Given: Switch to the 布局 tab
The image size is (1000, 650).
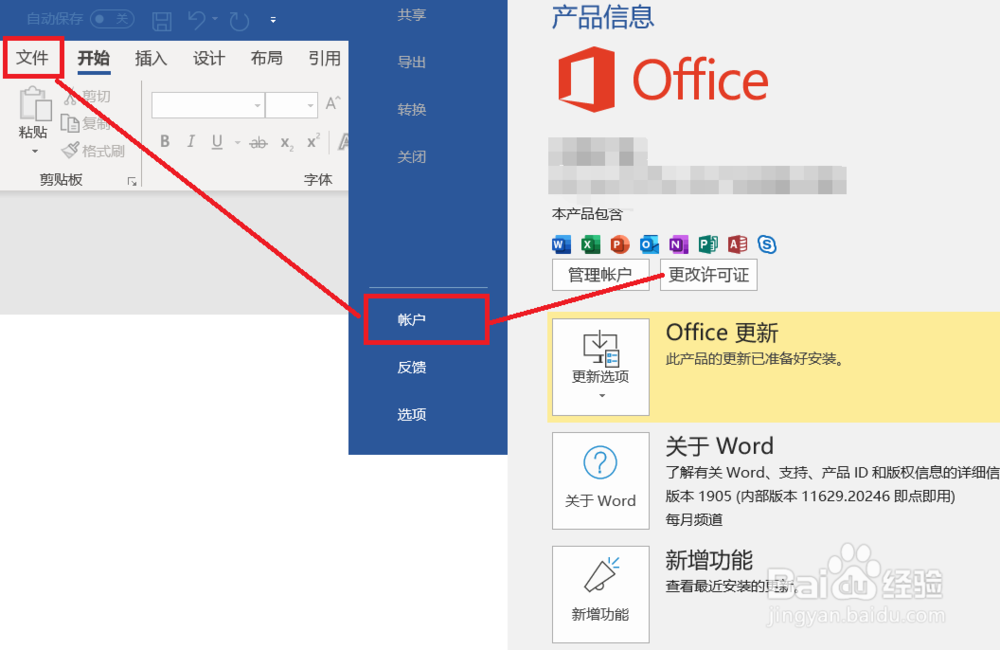Looking at the screenshot, I should (x=267, y=58).
